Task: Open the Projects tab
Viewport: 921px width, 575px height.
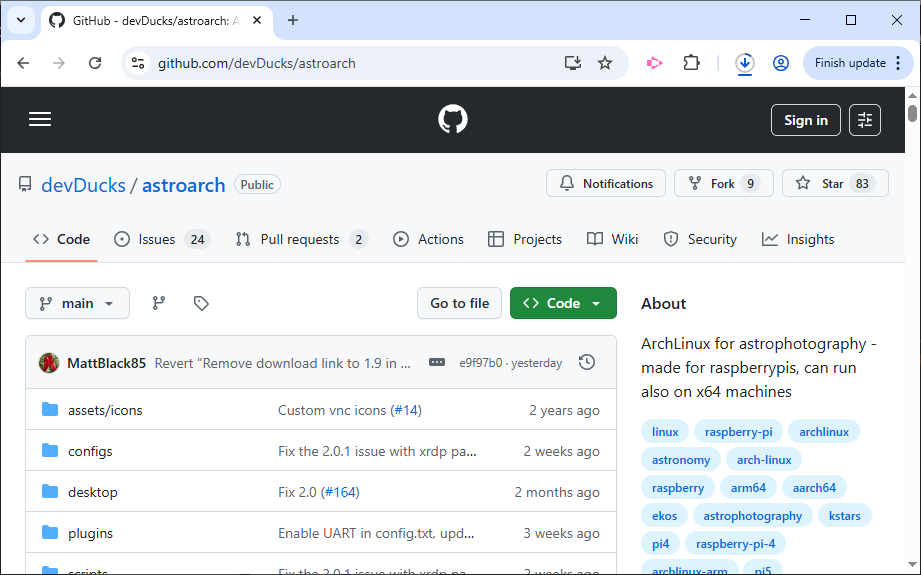Action: (525, 239)
